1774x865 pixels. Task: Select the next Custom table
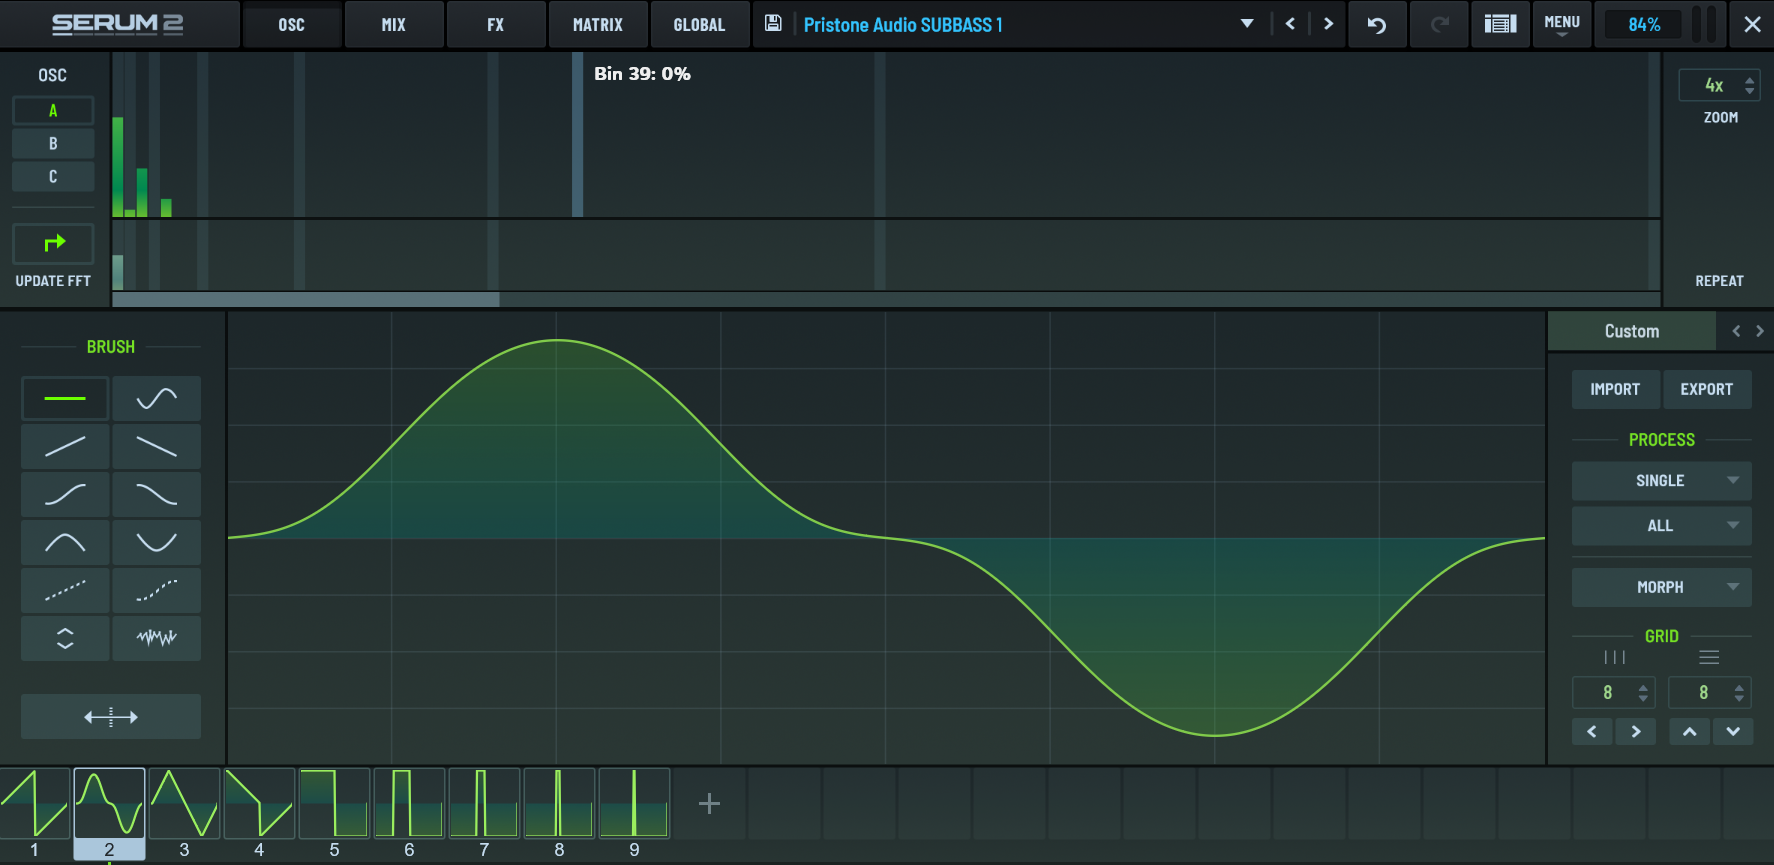(x=1760, y=331)
